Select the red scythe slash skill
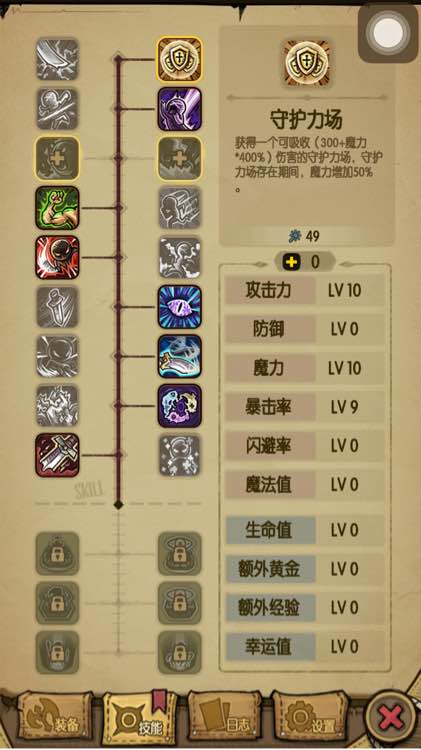Screen dimensions: 421x750 (x=57, y=257)
